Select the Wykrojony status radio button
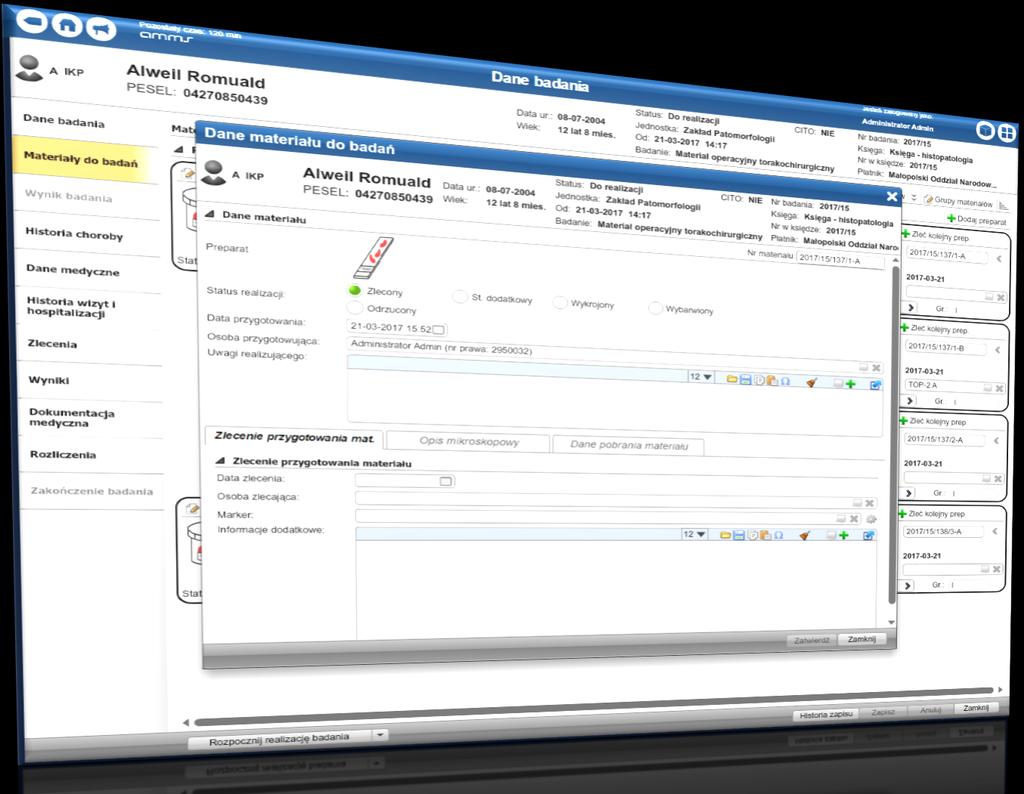1024x794 pixels. tap(560, 302)
